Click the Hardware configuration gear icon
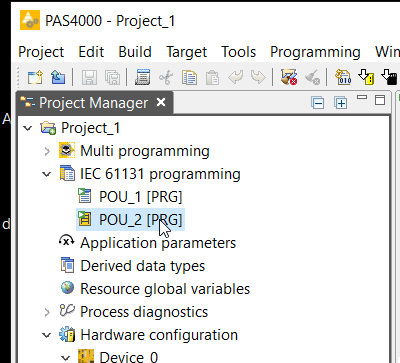This screenshot has width=400, height=363. click(67, 334)
